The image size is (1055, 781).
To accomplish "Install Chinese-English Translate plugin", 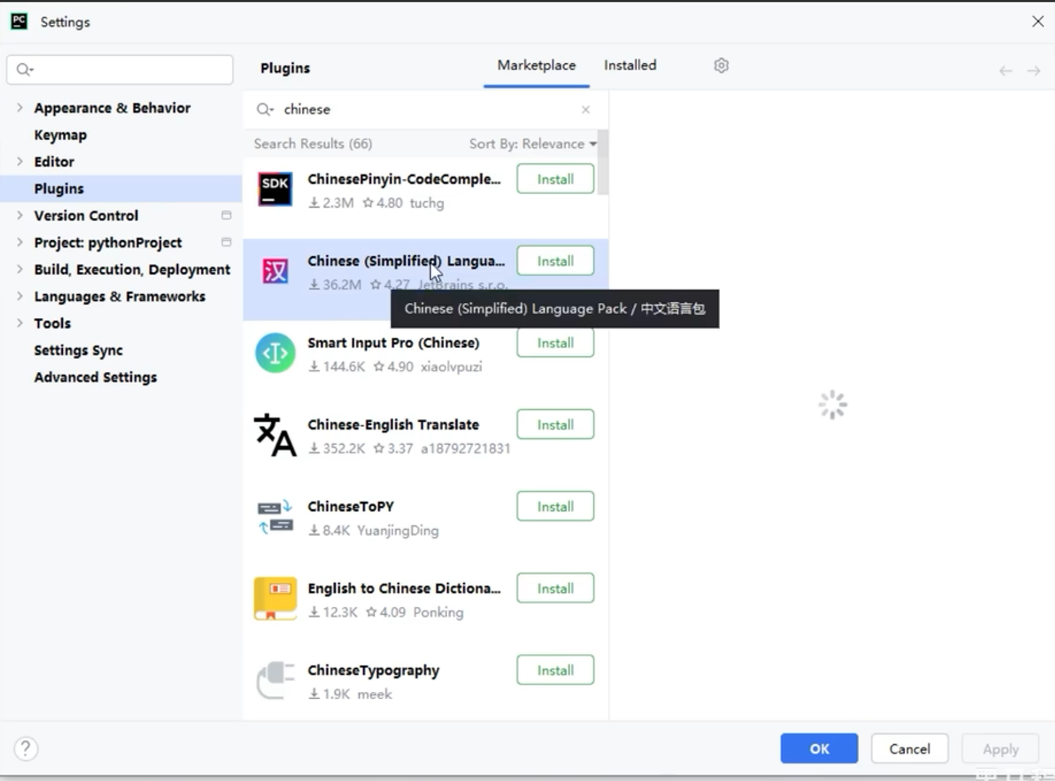I will pyautogui.click(x=555, y=424).
